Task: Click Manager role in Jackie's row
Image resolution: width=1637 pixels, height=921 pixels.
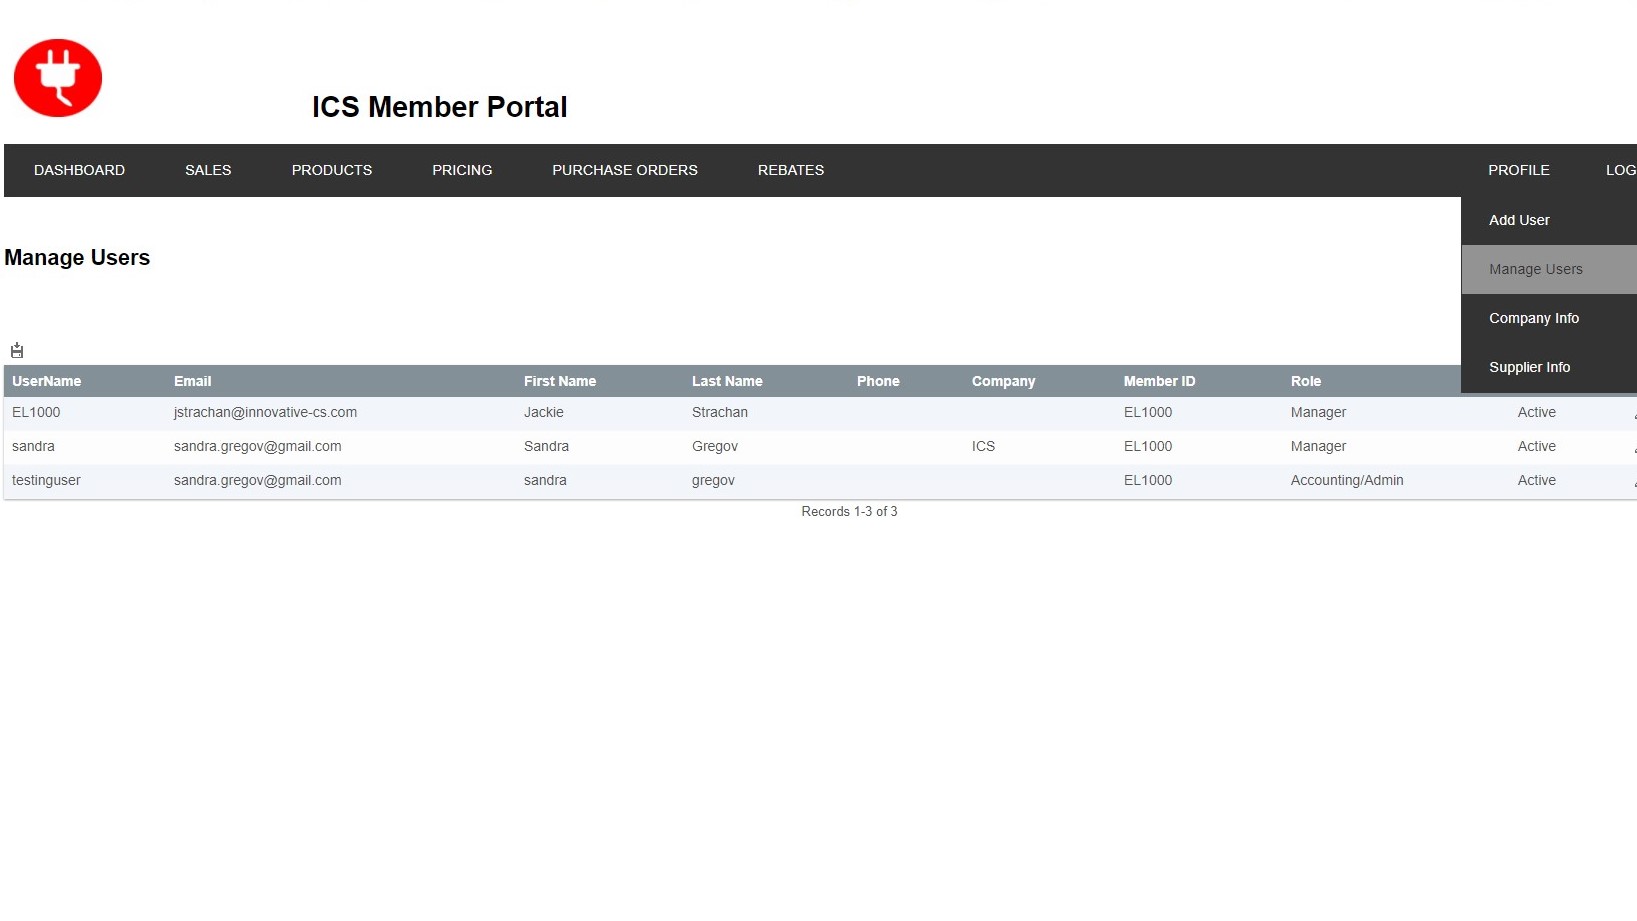Action: tap(1318, 412)
